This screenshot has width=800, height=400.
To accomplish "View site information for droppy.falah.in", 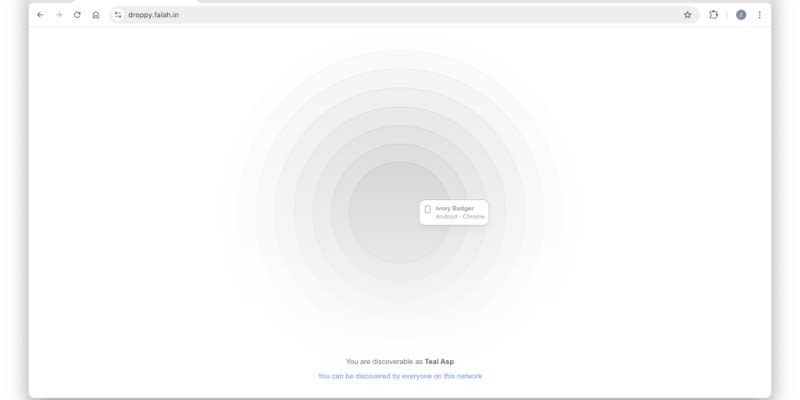I will 118,15.
